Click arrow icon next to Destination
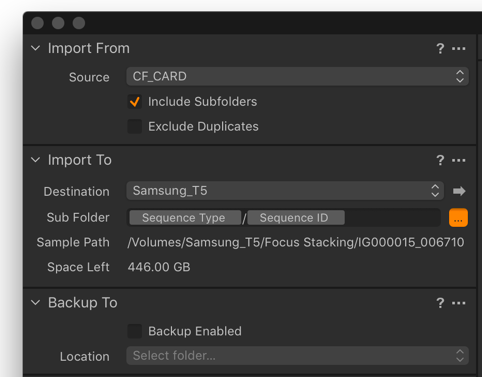Viewport: 482px width, 377px height. [459, 191]
